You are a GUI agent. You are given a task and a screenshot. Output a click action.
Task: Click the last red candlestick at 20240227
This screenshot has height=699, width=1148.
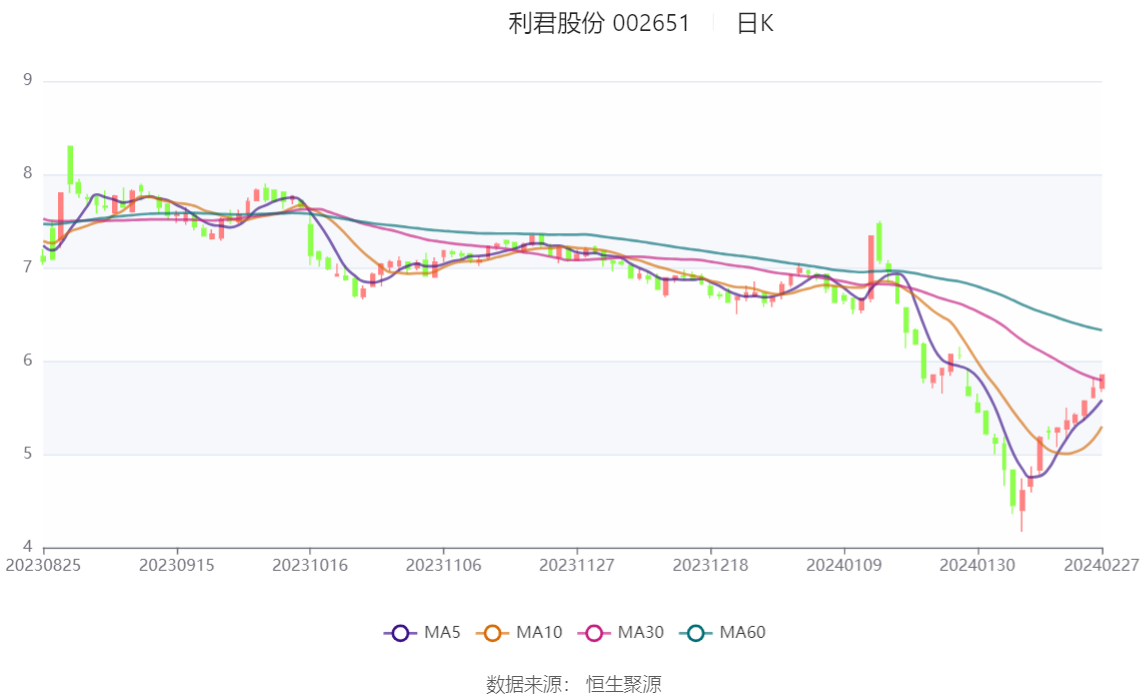pyautogui.click(x=1102, y=381)
